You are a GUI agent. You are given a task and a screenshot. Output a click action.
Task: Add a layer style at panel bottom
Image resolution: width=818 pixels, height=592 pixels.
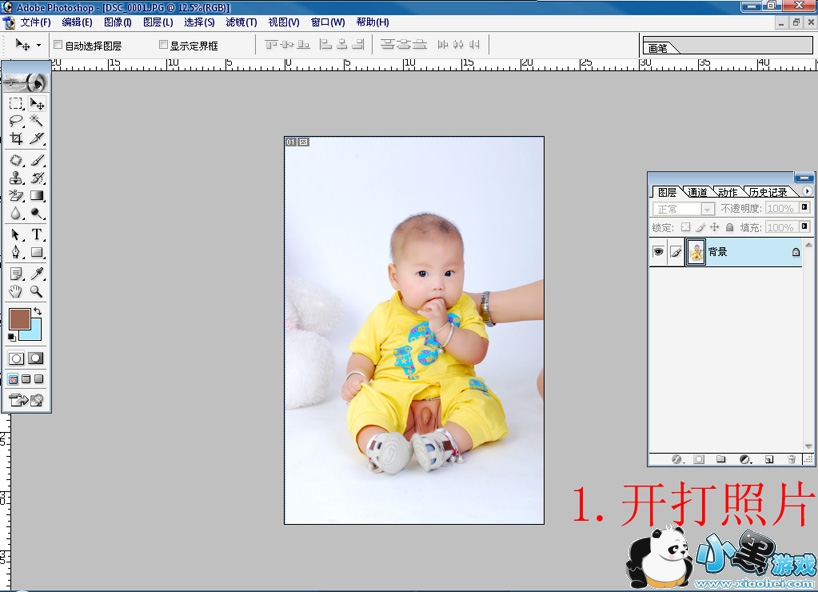point(677,460)
